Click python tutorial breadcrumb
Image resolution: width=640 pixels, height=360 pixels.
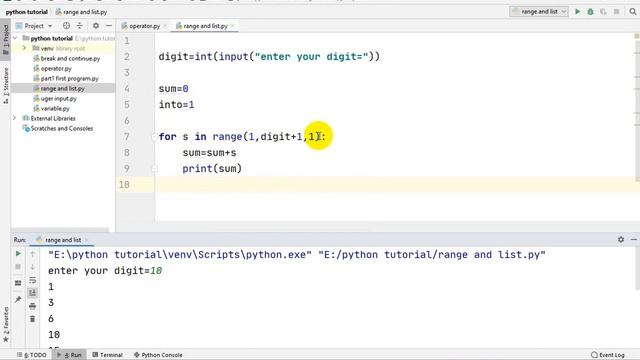[27, 12]
